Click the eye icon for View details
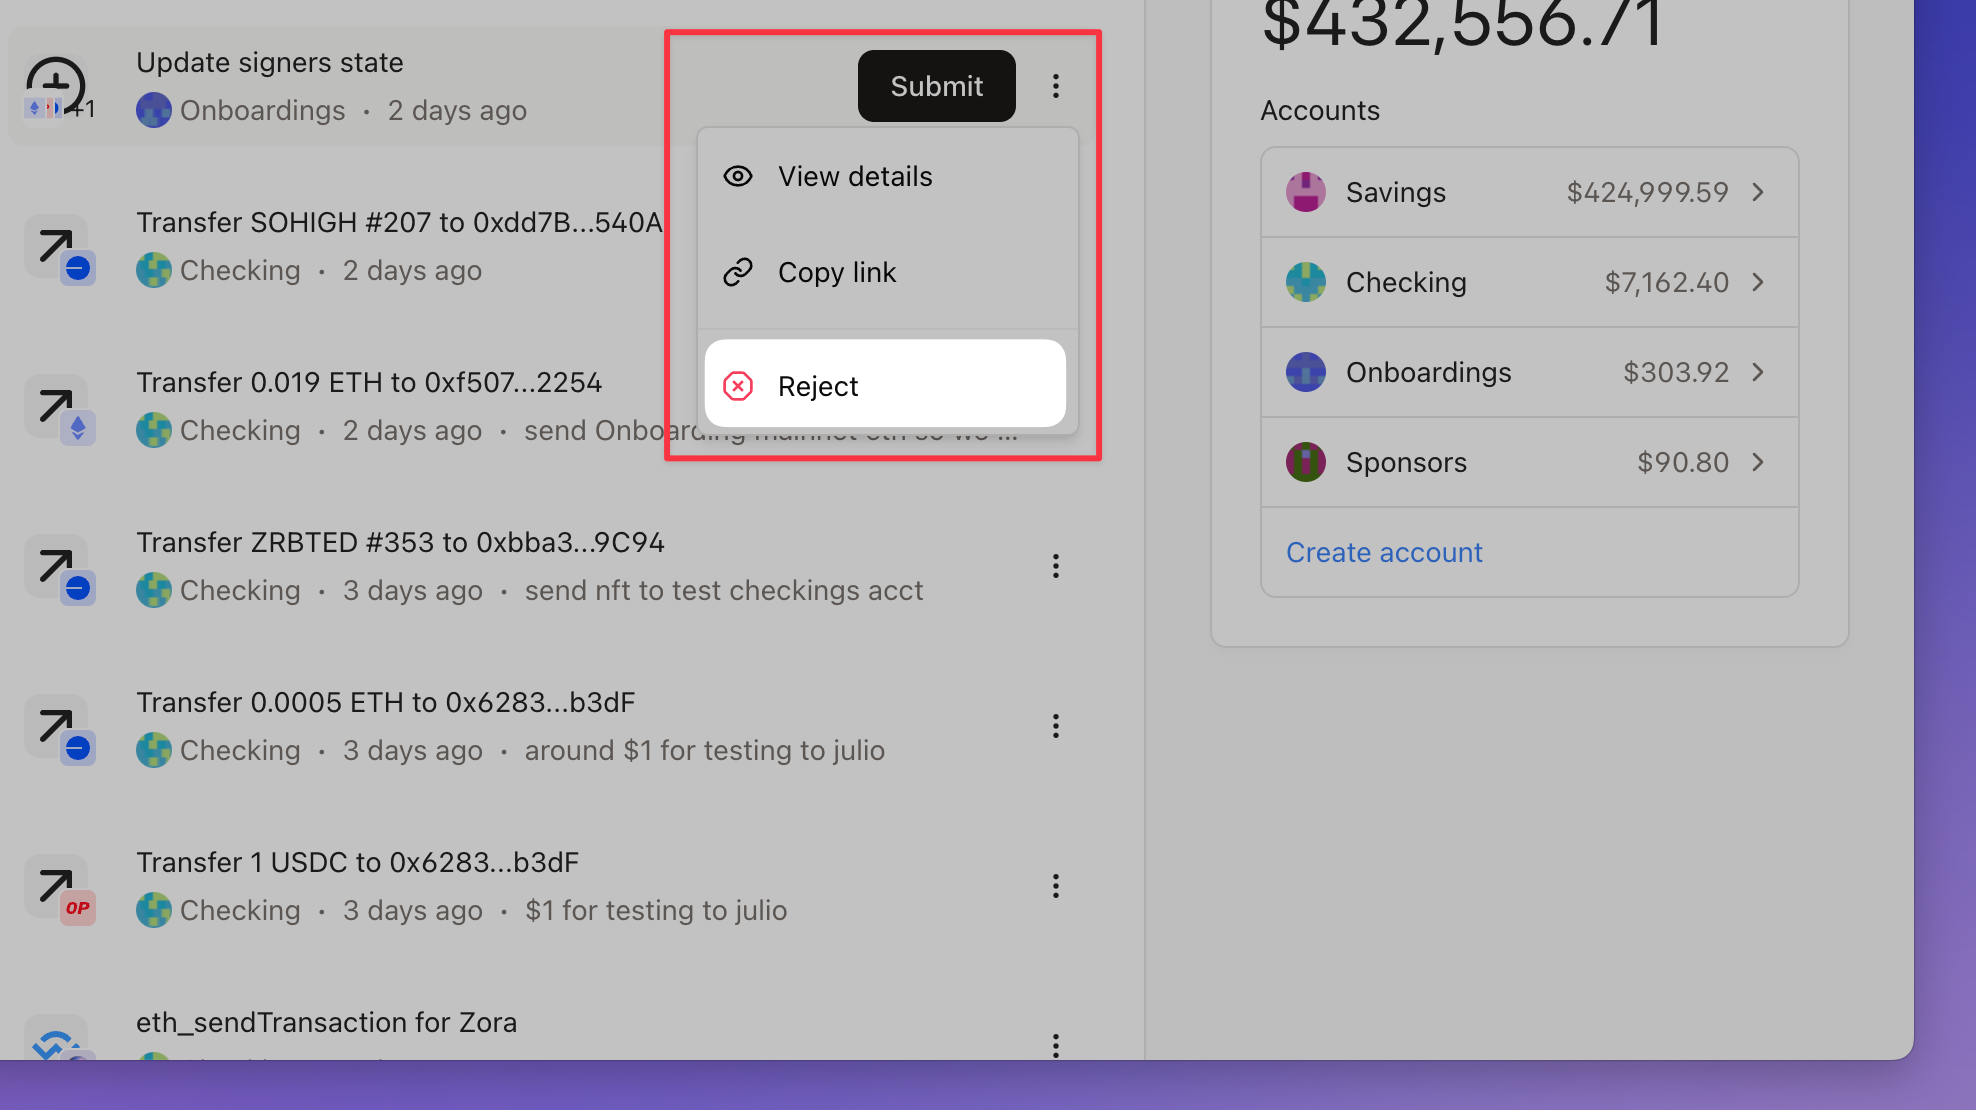The height and width of the screenshot is (1110, 1976). pos(738,177)
